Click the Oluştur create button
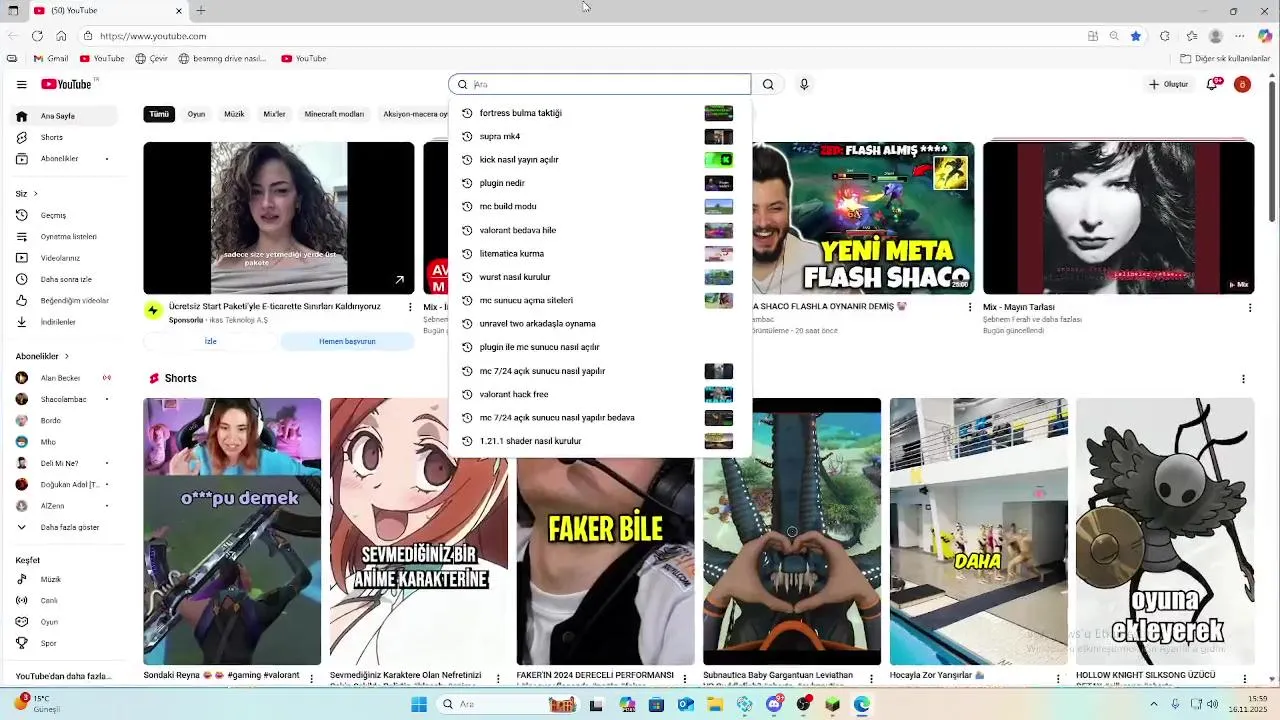 (1168, 84)
